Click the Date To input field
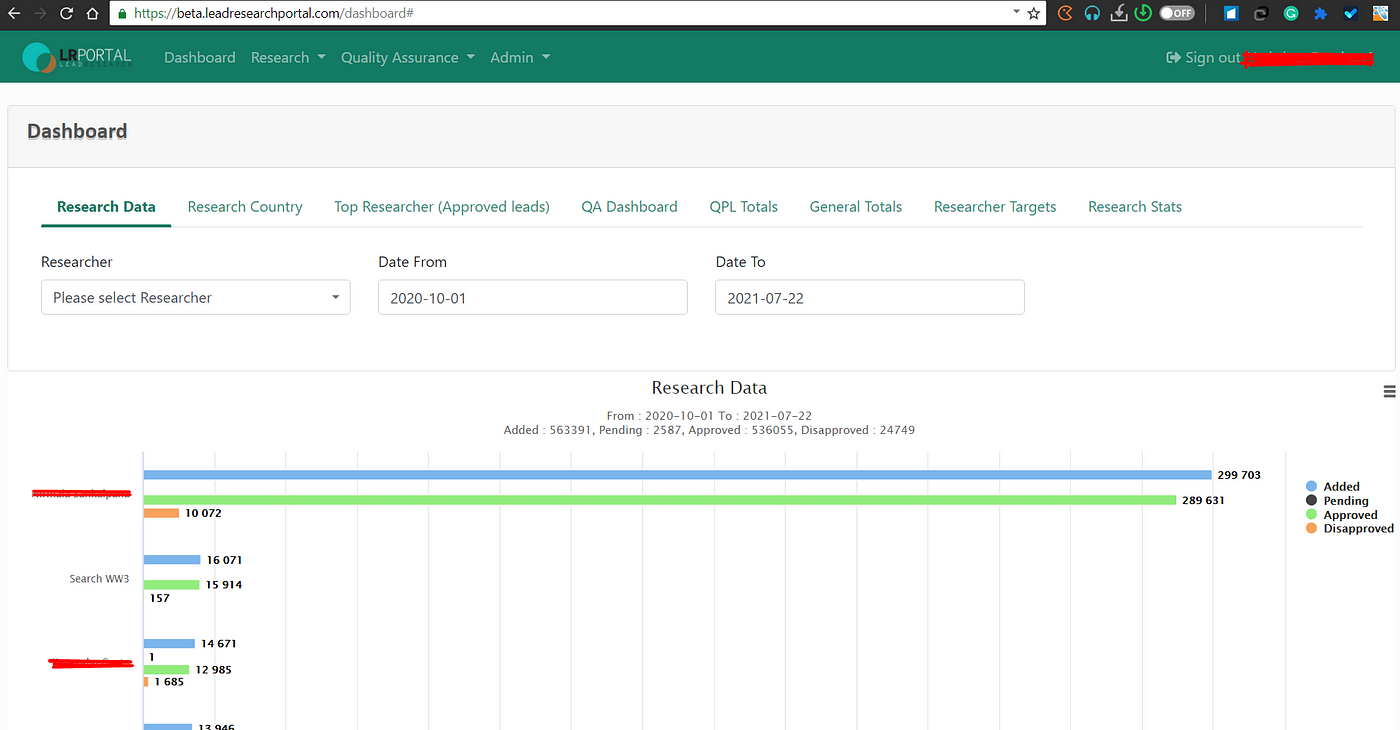 click(870, 297)
